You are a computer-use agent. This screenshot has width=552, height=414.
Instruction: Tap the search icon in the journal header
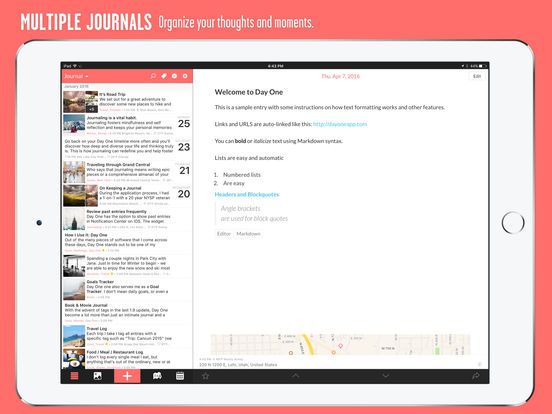coord(153,76)
